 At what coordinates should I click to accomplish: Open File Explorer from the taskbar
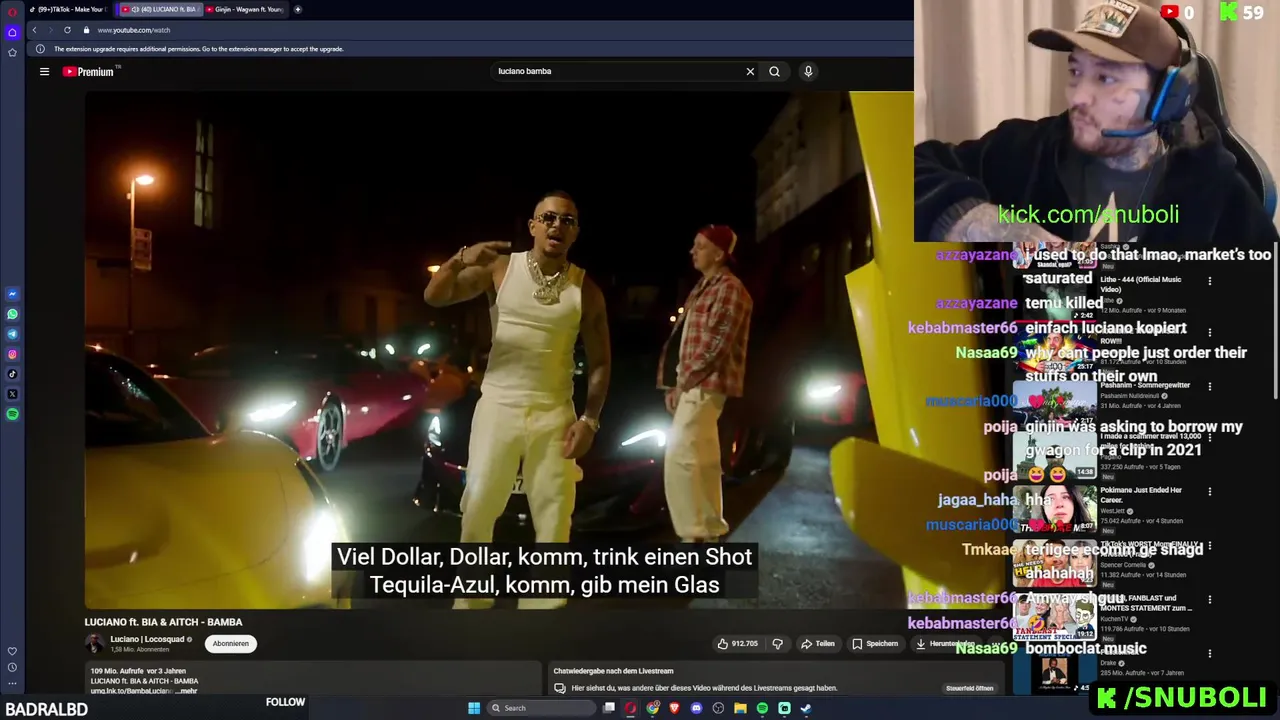(740, 708)
